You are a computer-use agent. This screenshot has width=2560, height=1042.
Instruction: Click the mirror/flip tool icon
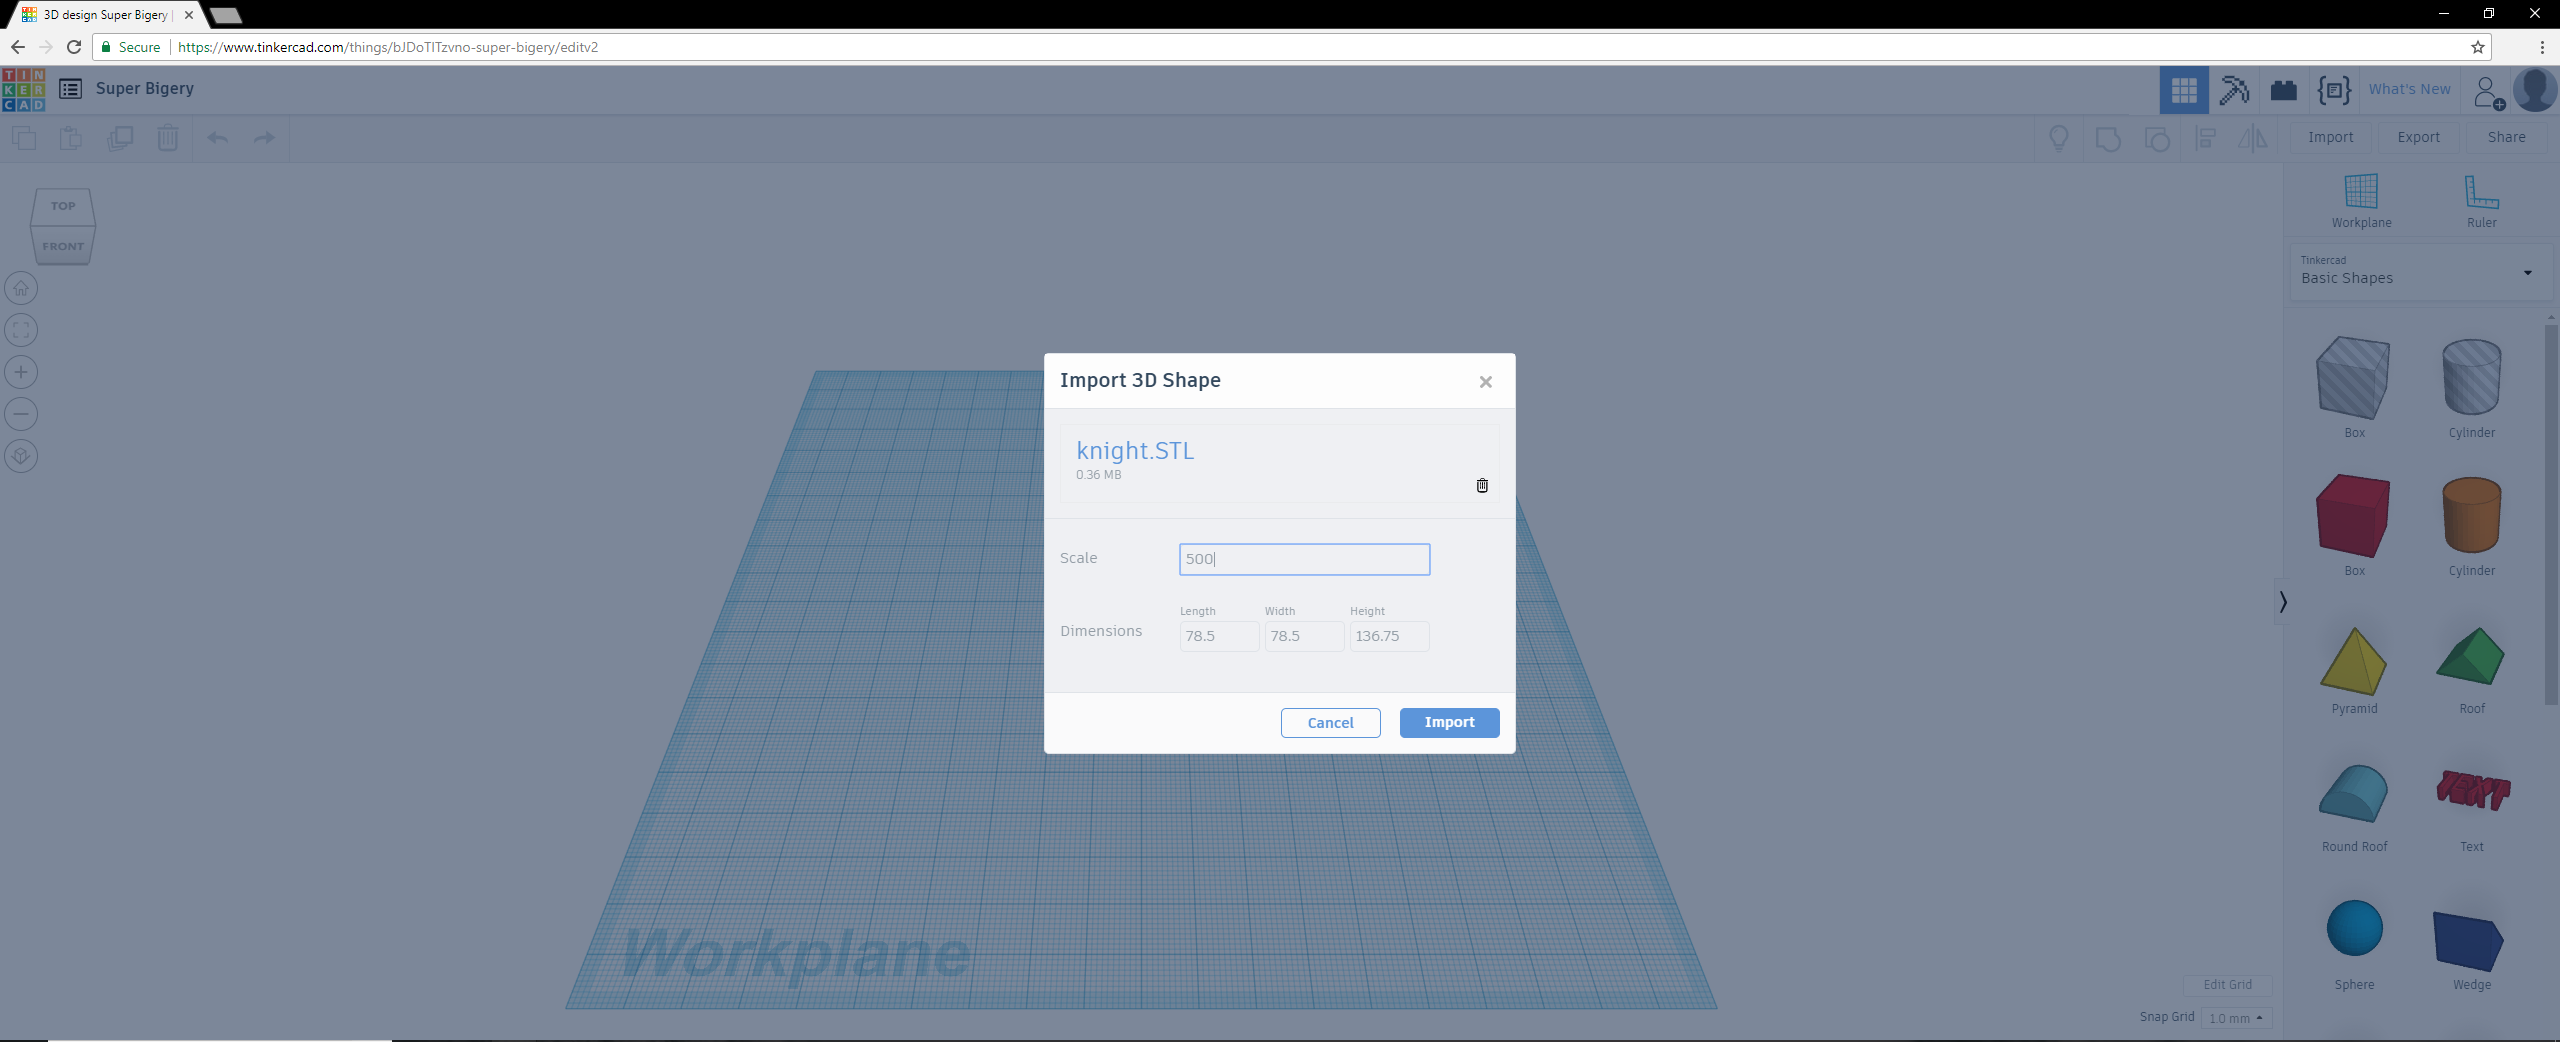click(x=2253, y=138)
